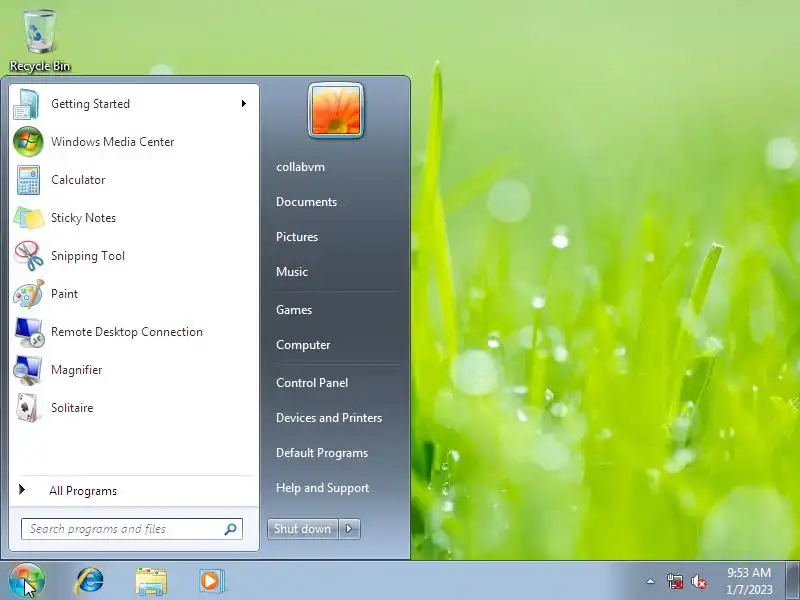Select the Snipping Tool text label
Screen dimensions: 800x600
coord(88,256)
